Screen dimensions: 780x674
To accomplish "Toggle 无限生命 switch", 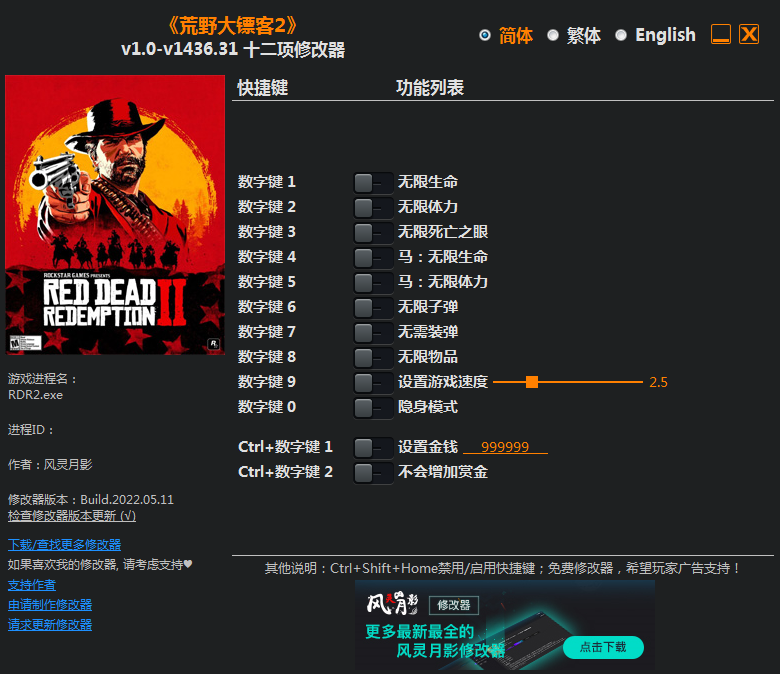I will (x=373, y=183).
